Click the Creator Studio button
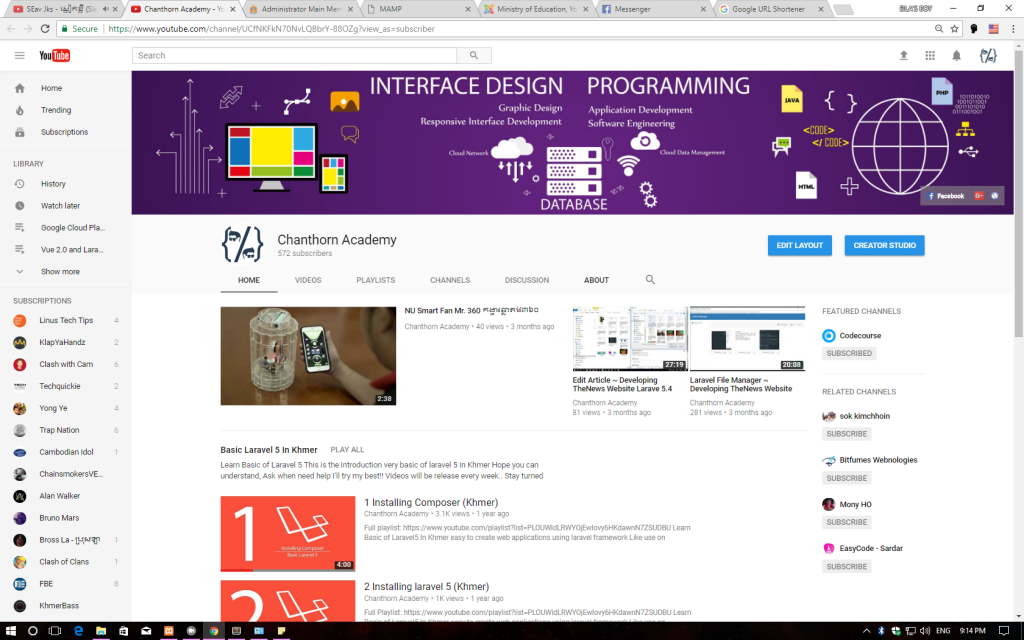1024x640 pixels. 884,245
